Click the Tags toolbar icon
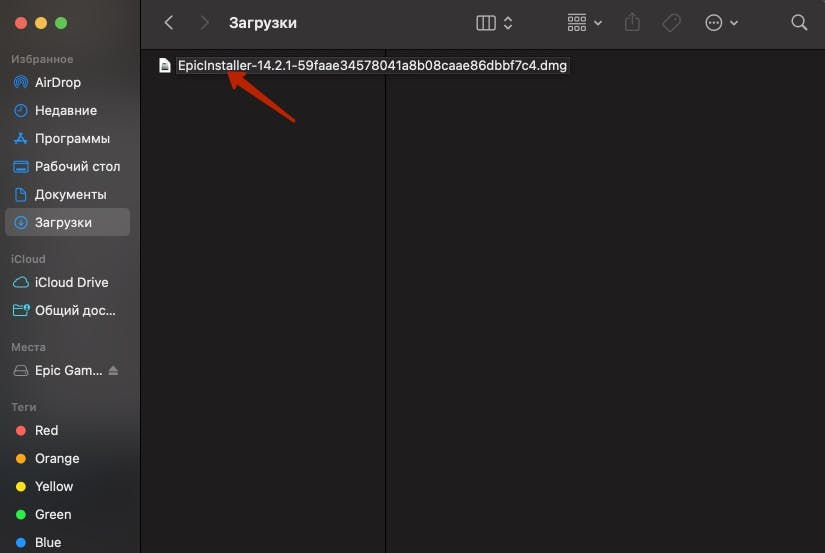825x553 pixels. 671,23
